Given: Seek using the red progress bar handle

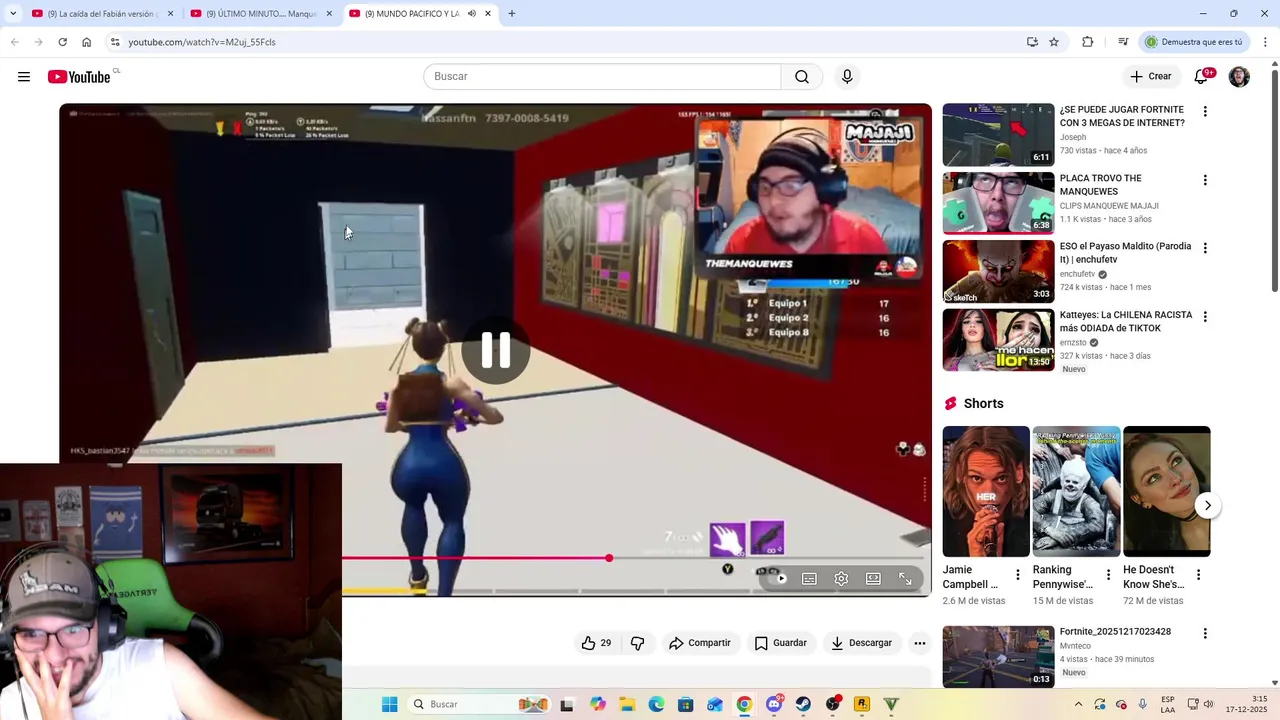Looking at the screenshot, I should (x=609, y=558).
